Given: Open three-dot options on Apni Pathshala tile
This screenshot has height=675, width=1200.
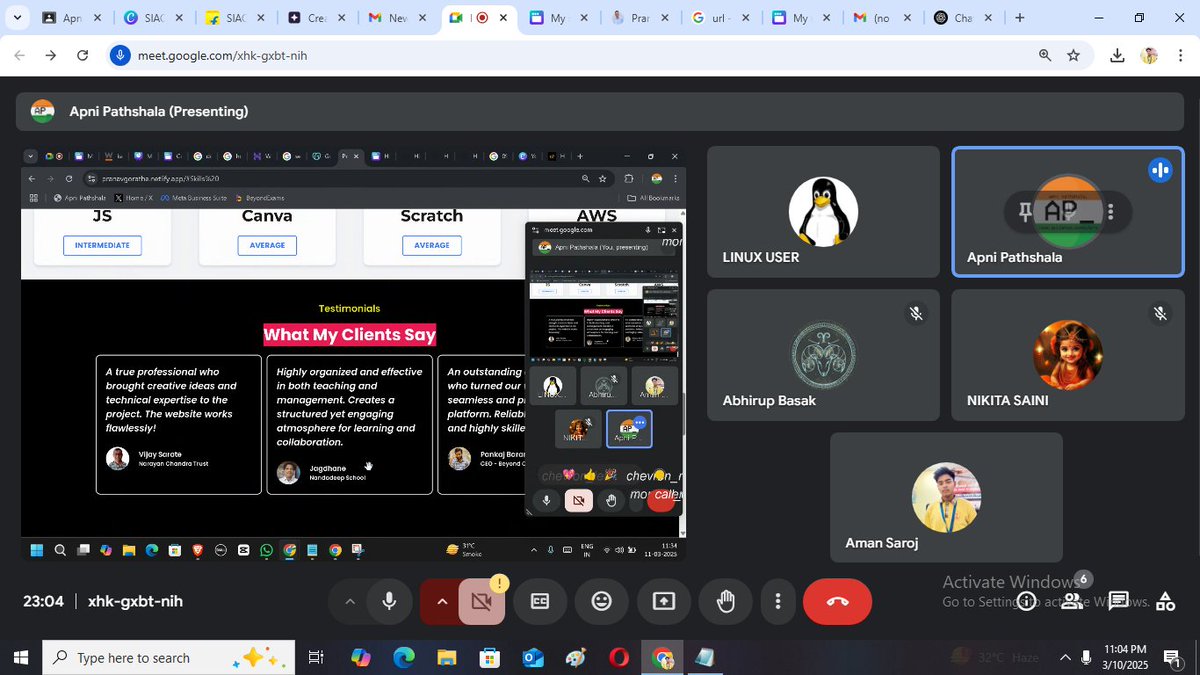Looking at the screenshot, I should point(1111,212).
